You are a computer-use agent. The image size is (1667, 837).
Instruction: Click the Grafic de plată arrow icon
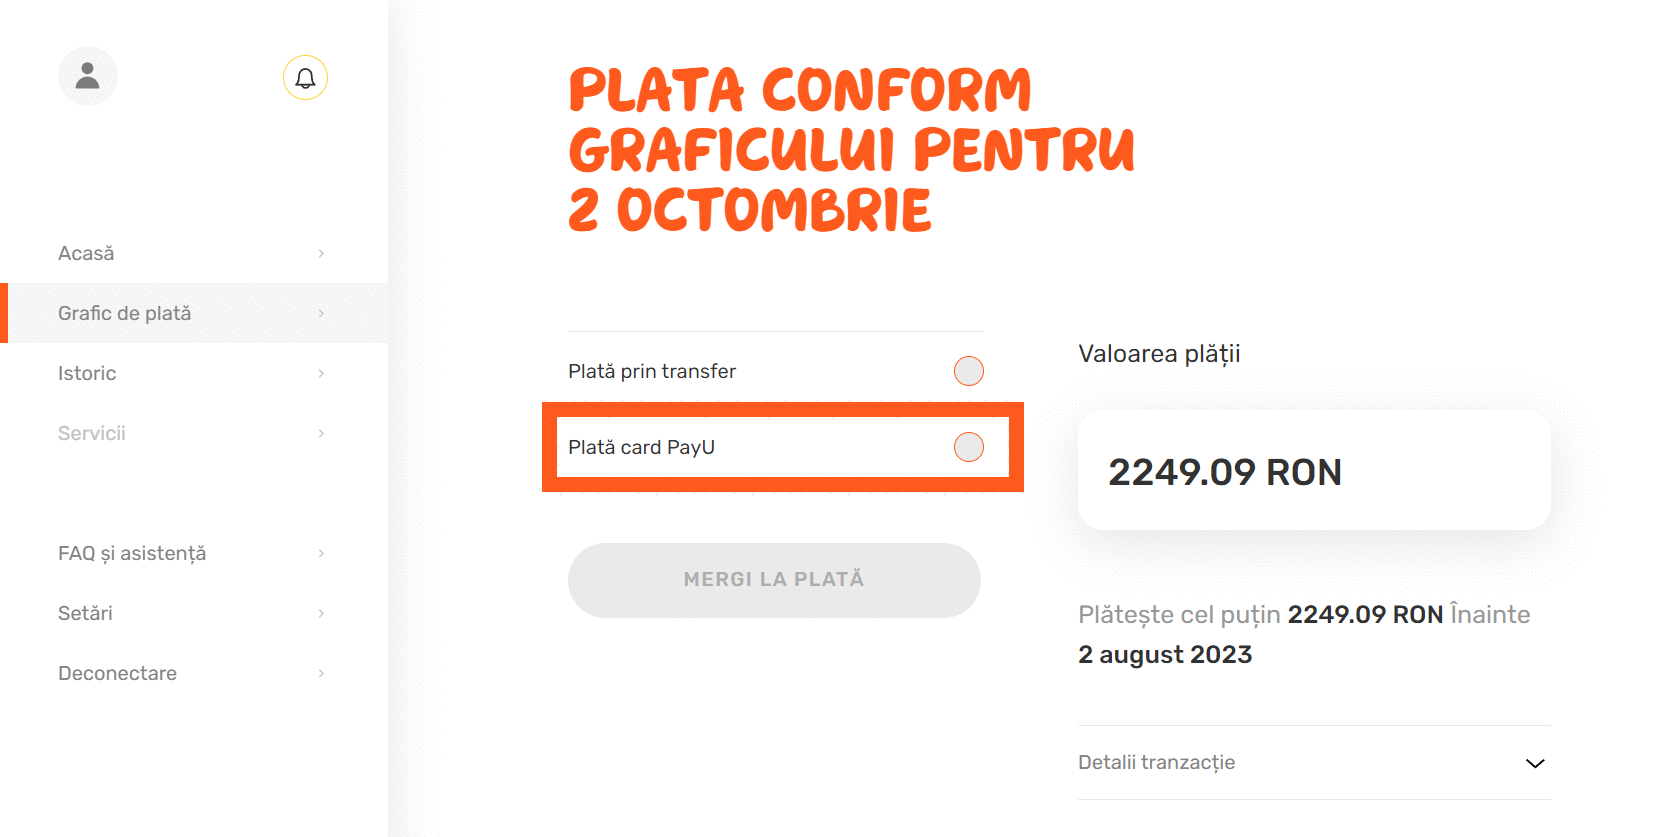point(321,312)
